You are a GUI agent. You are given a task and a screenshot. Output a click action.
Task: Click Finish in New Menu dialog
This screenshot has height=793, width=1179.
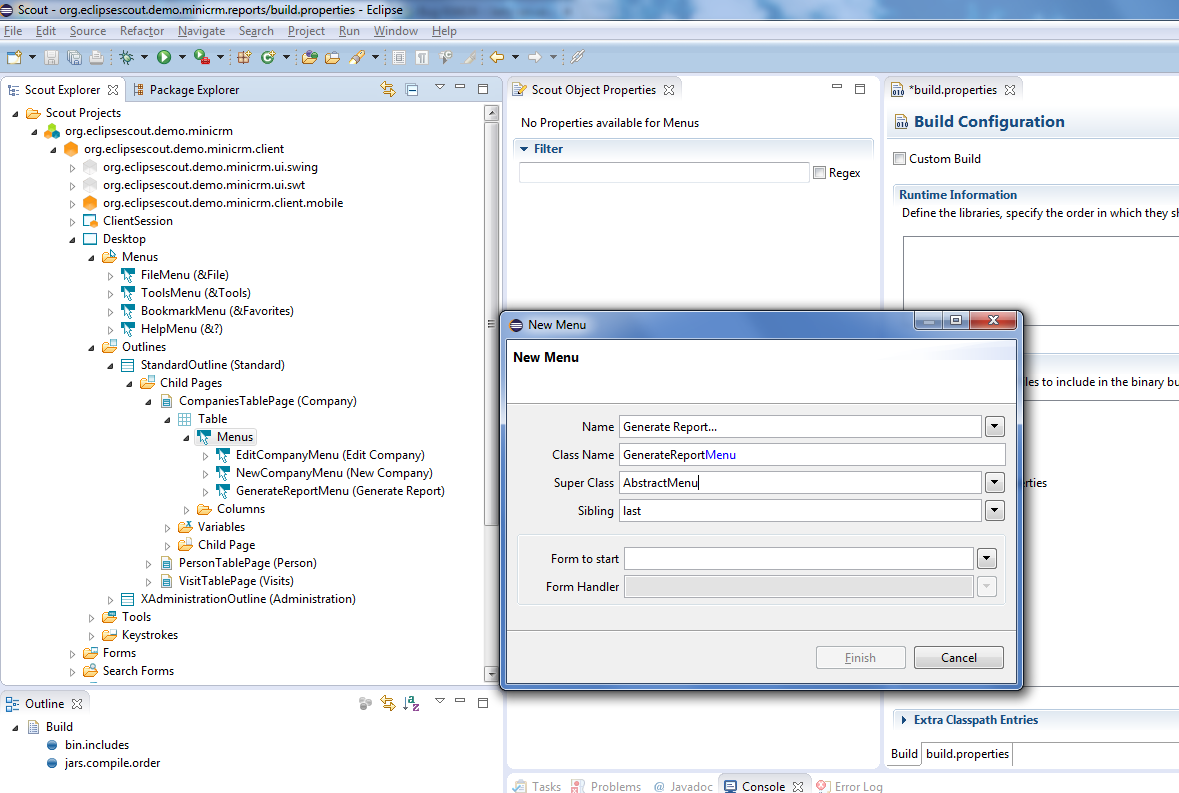coord(860,658)
